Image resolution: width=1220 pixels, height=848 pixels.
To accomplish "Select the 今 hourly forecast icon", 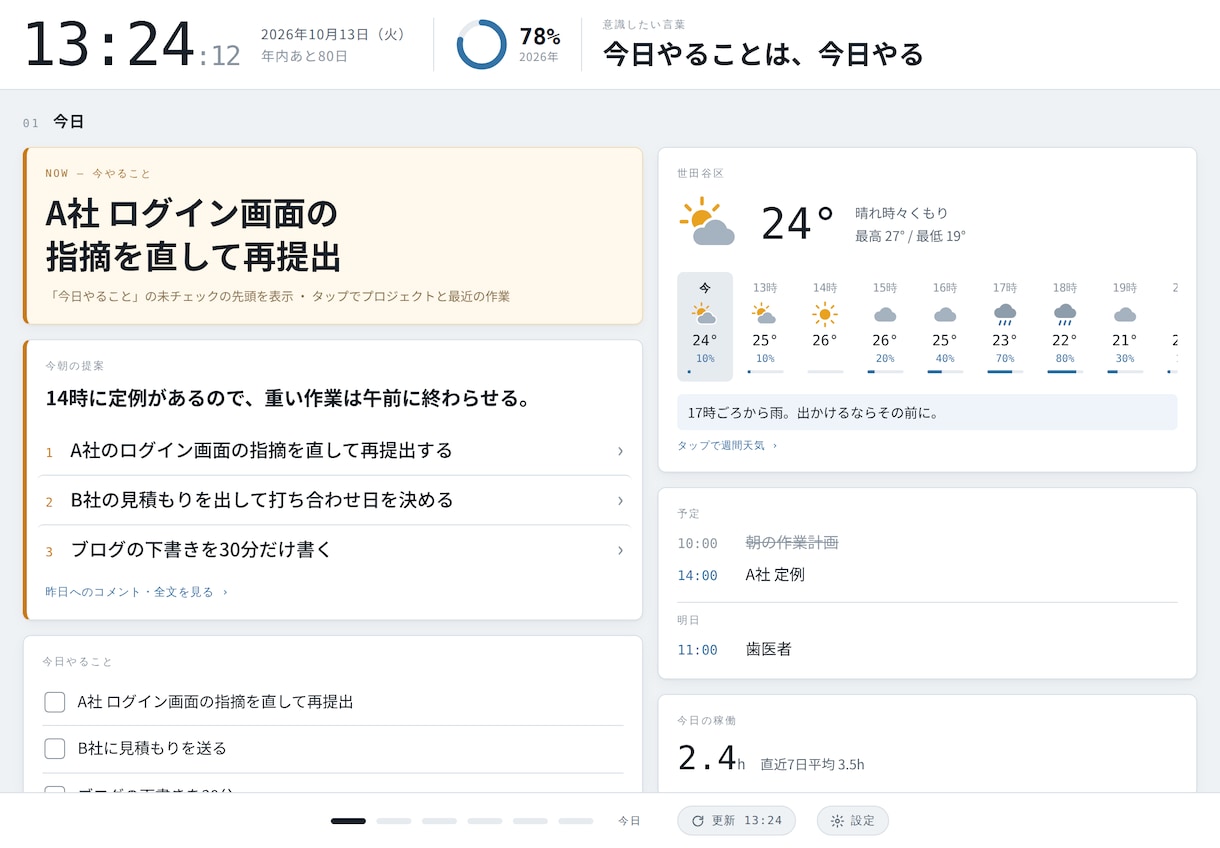I will (705, 314).
